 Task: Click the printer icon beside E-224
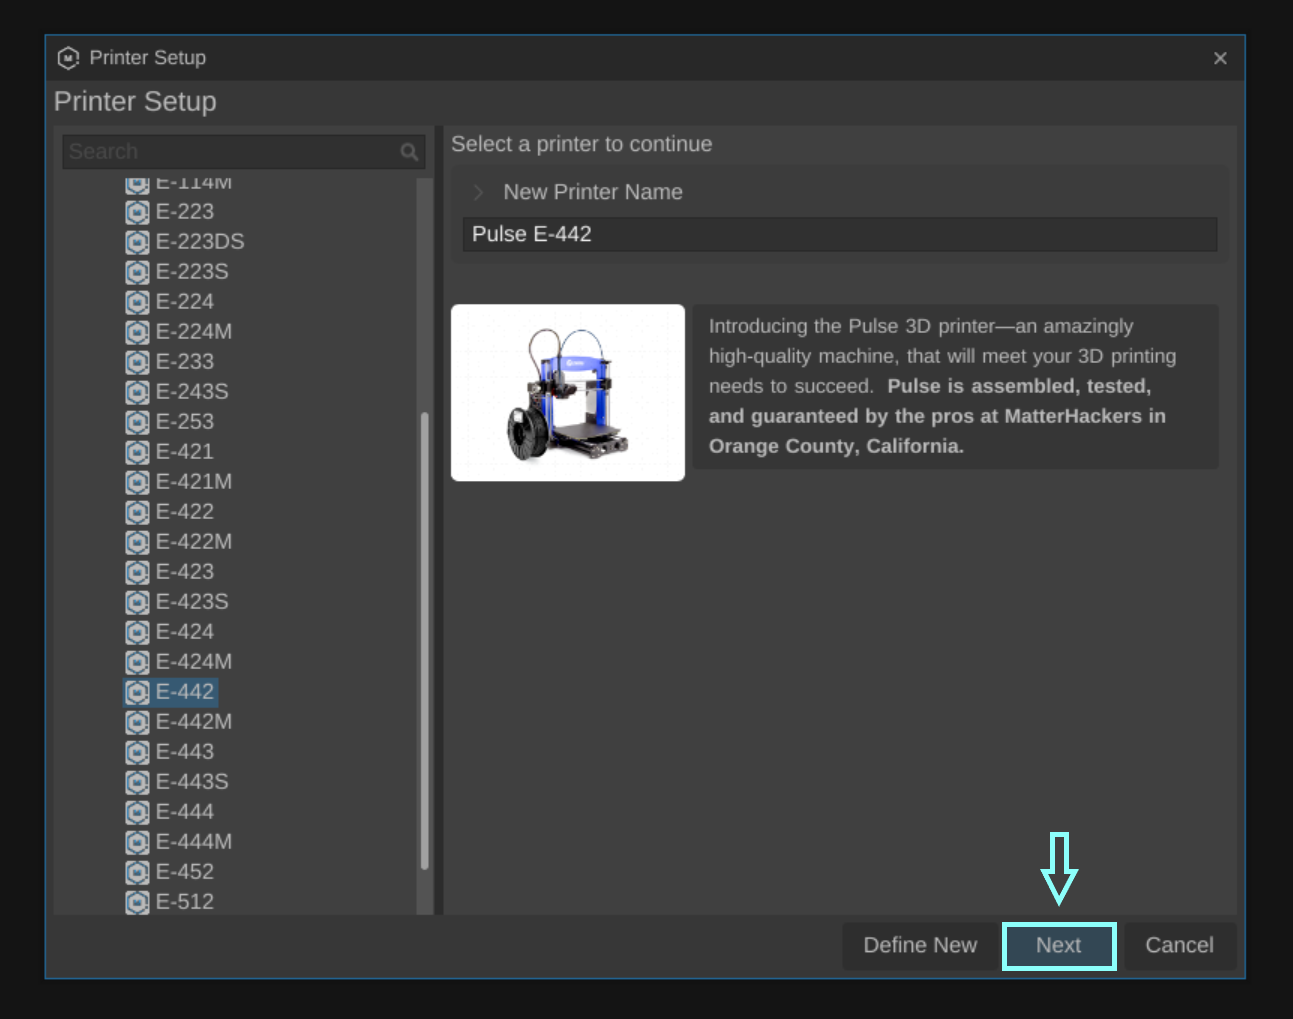point(137,302)
